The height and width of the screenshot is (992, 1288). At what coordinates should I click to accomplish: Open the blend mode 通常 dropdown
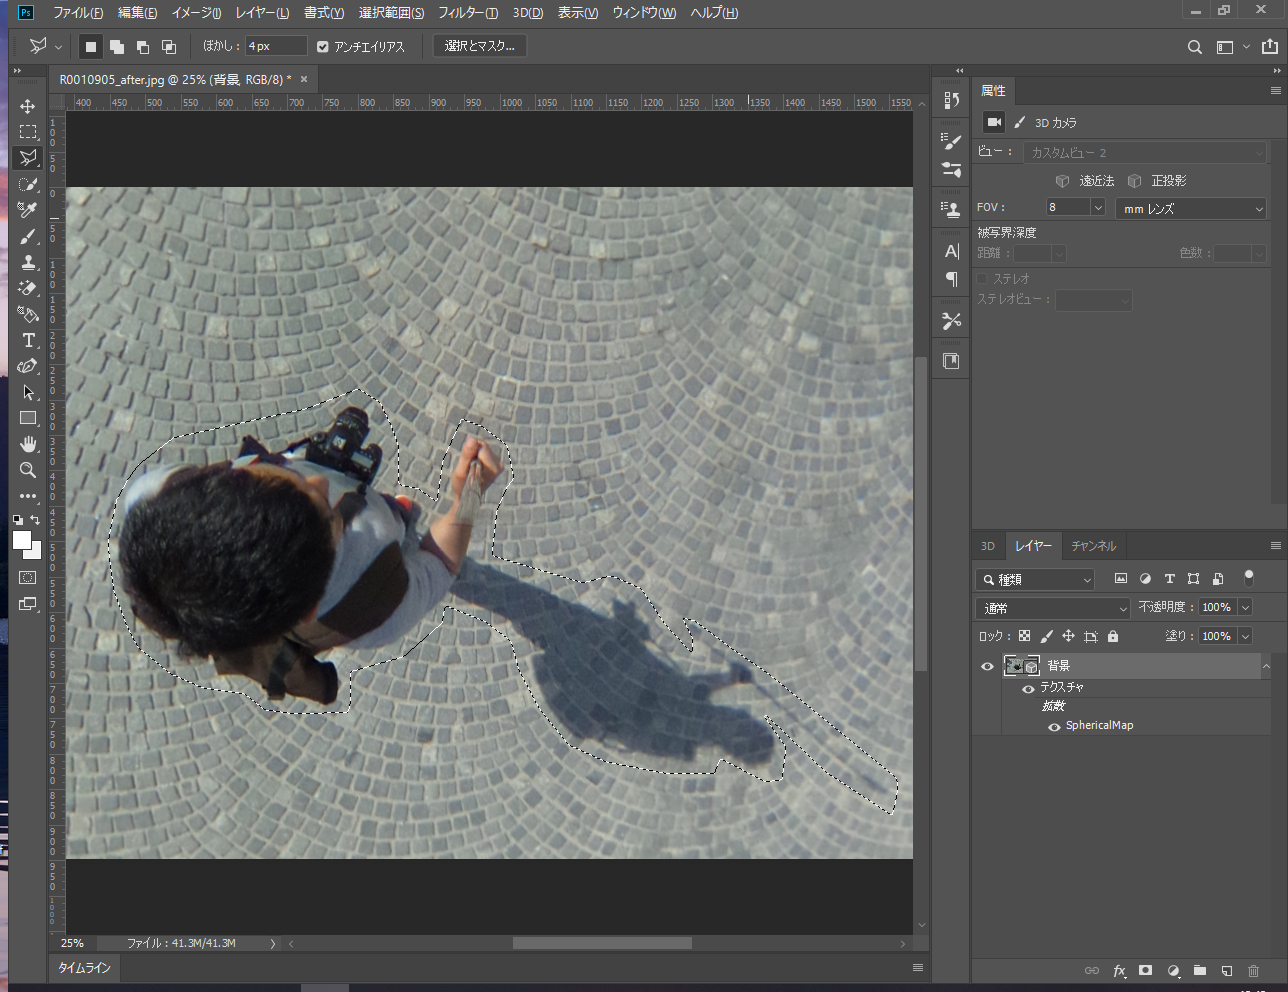[1053, 608]
